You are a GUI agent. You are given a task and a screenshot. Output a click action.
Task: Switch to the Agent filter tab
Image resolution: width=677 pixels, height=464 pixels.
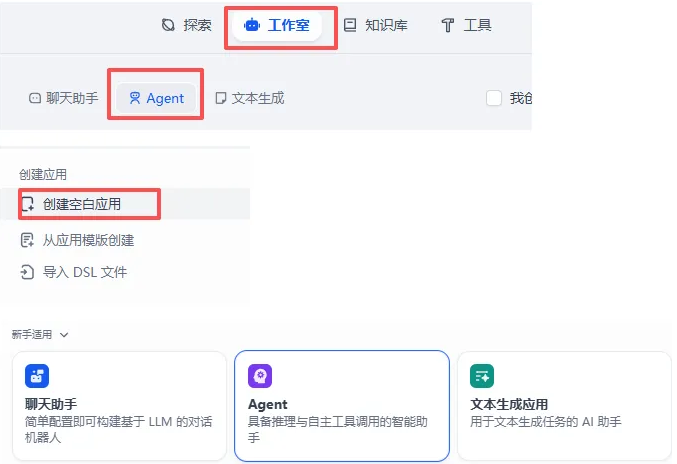pyautogui.click(x=156, y=98)
